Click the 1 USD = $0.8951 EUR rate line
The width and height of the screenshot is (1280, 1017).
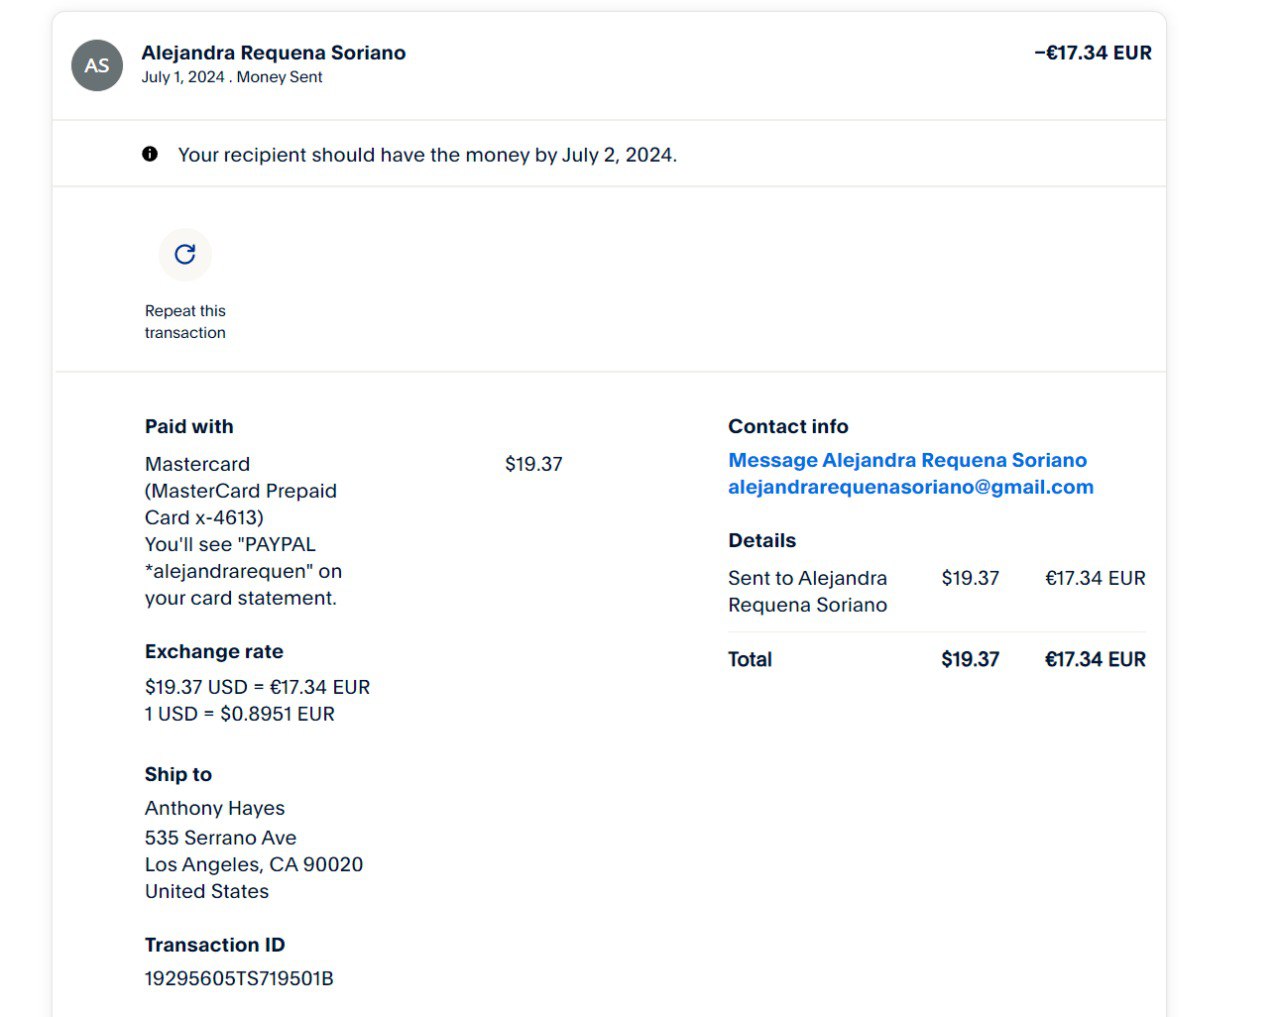[x=240, y=714]
